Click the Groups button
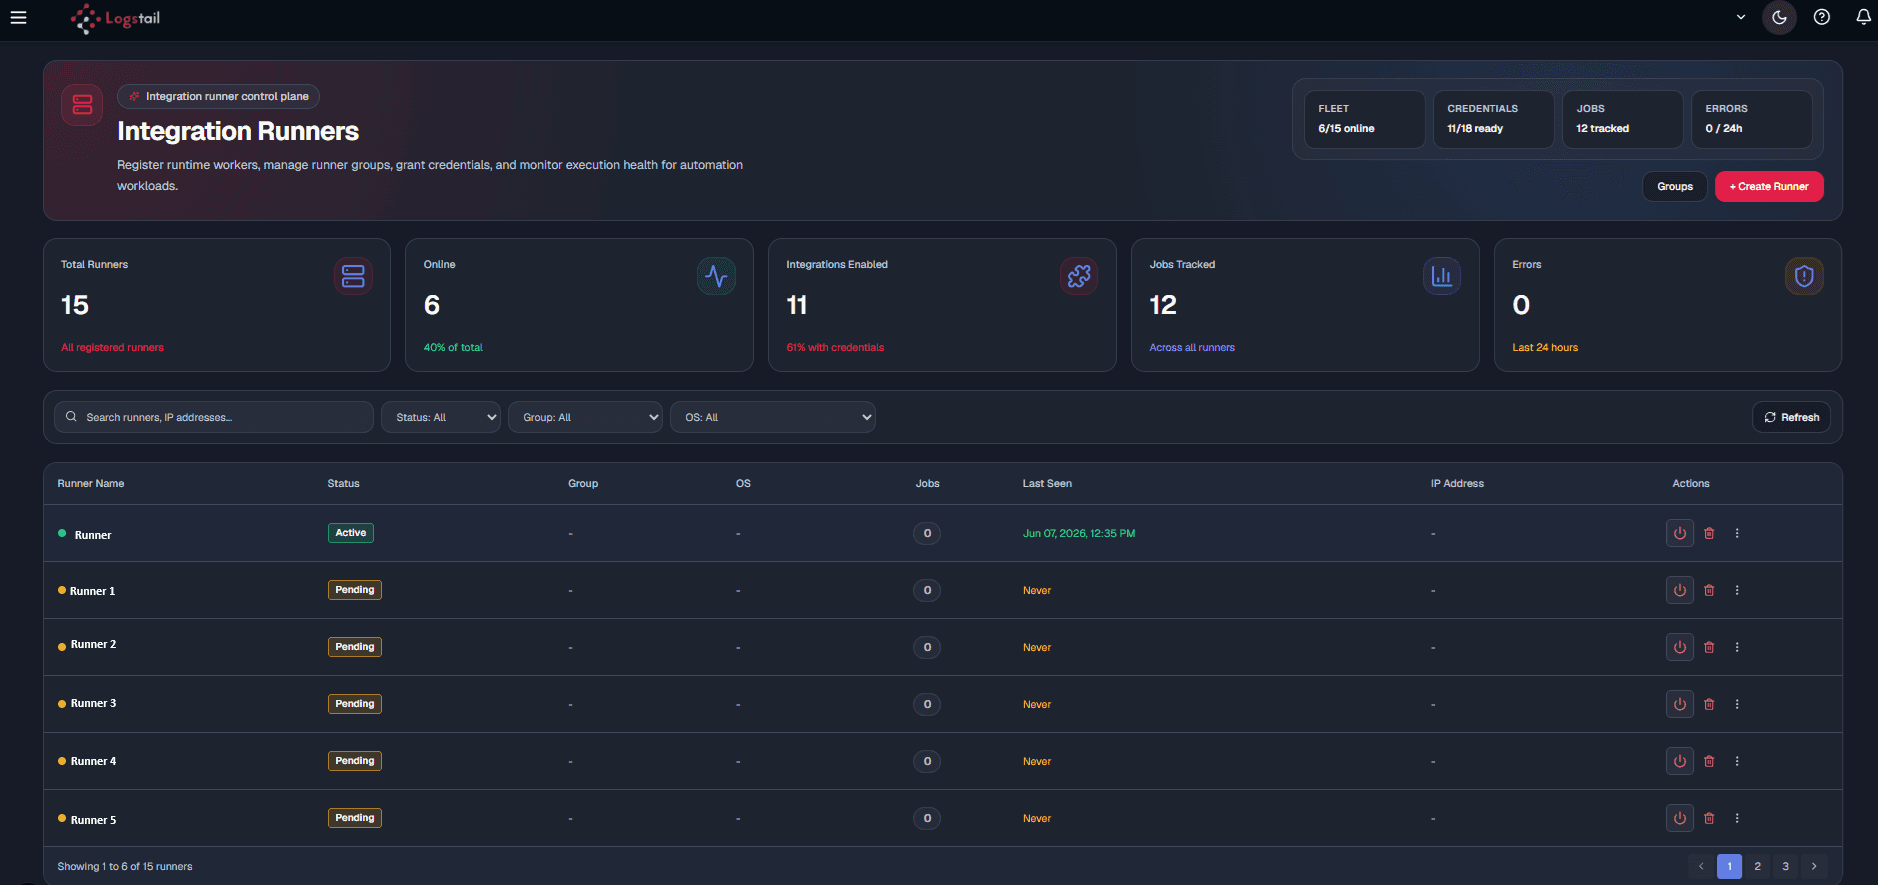Screen dimensions: 1878x885 1675,186
